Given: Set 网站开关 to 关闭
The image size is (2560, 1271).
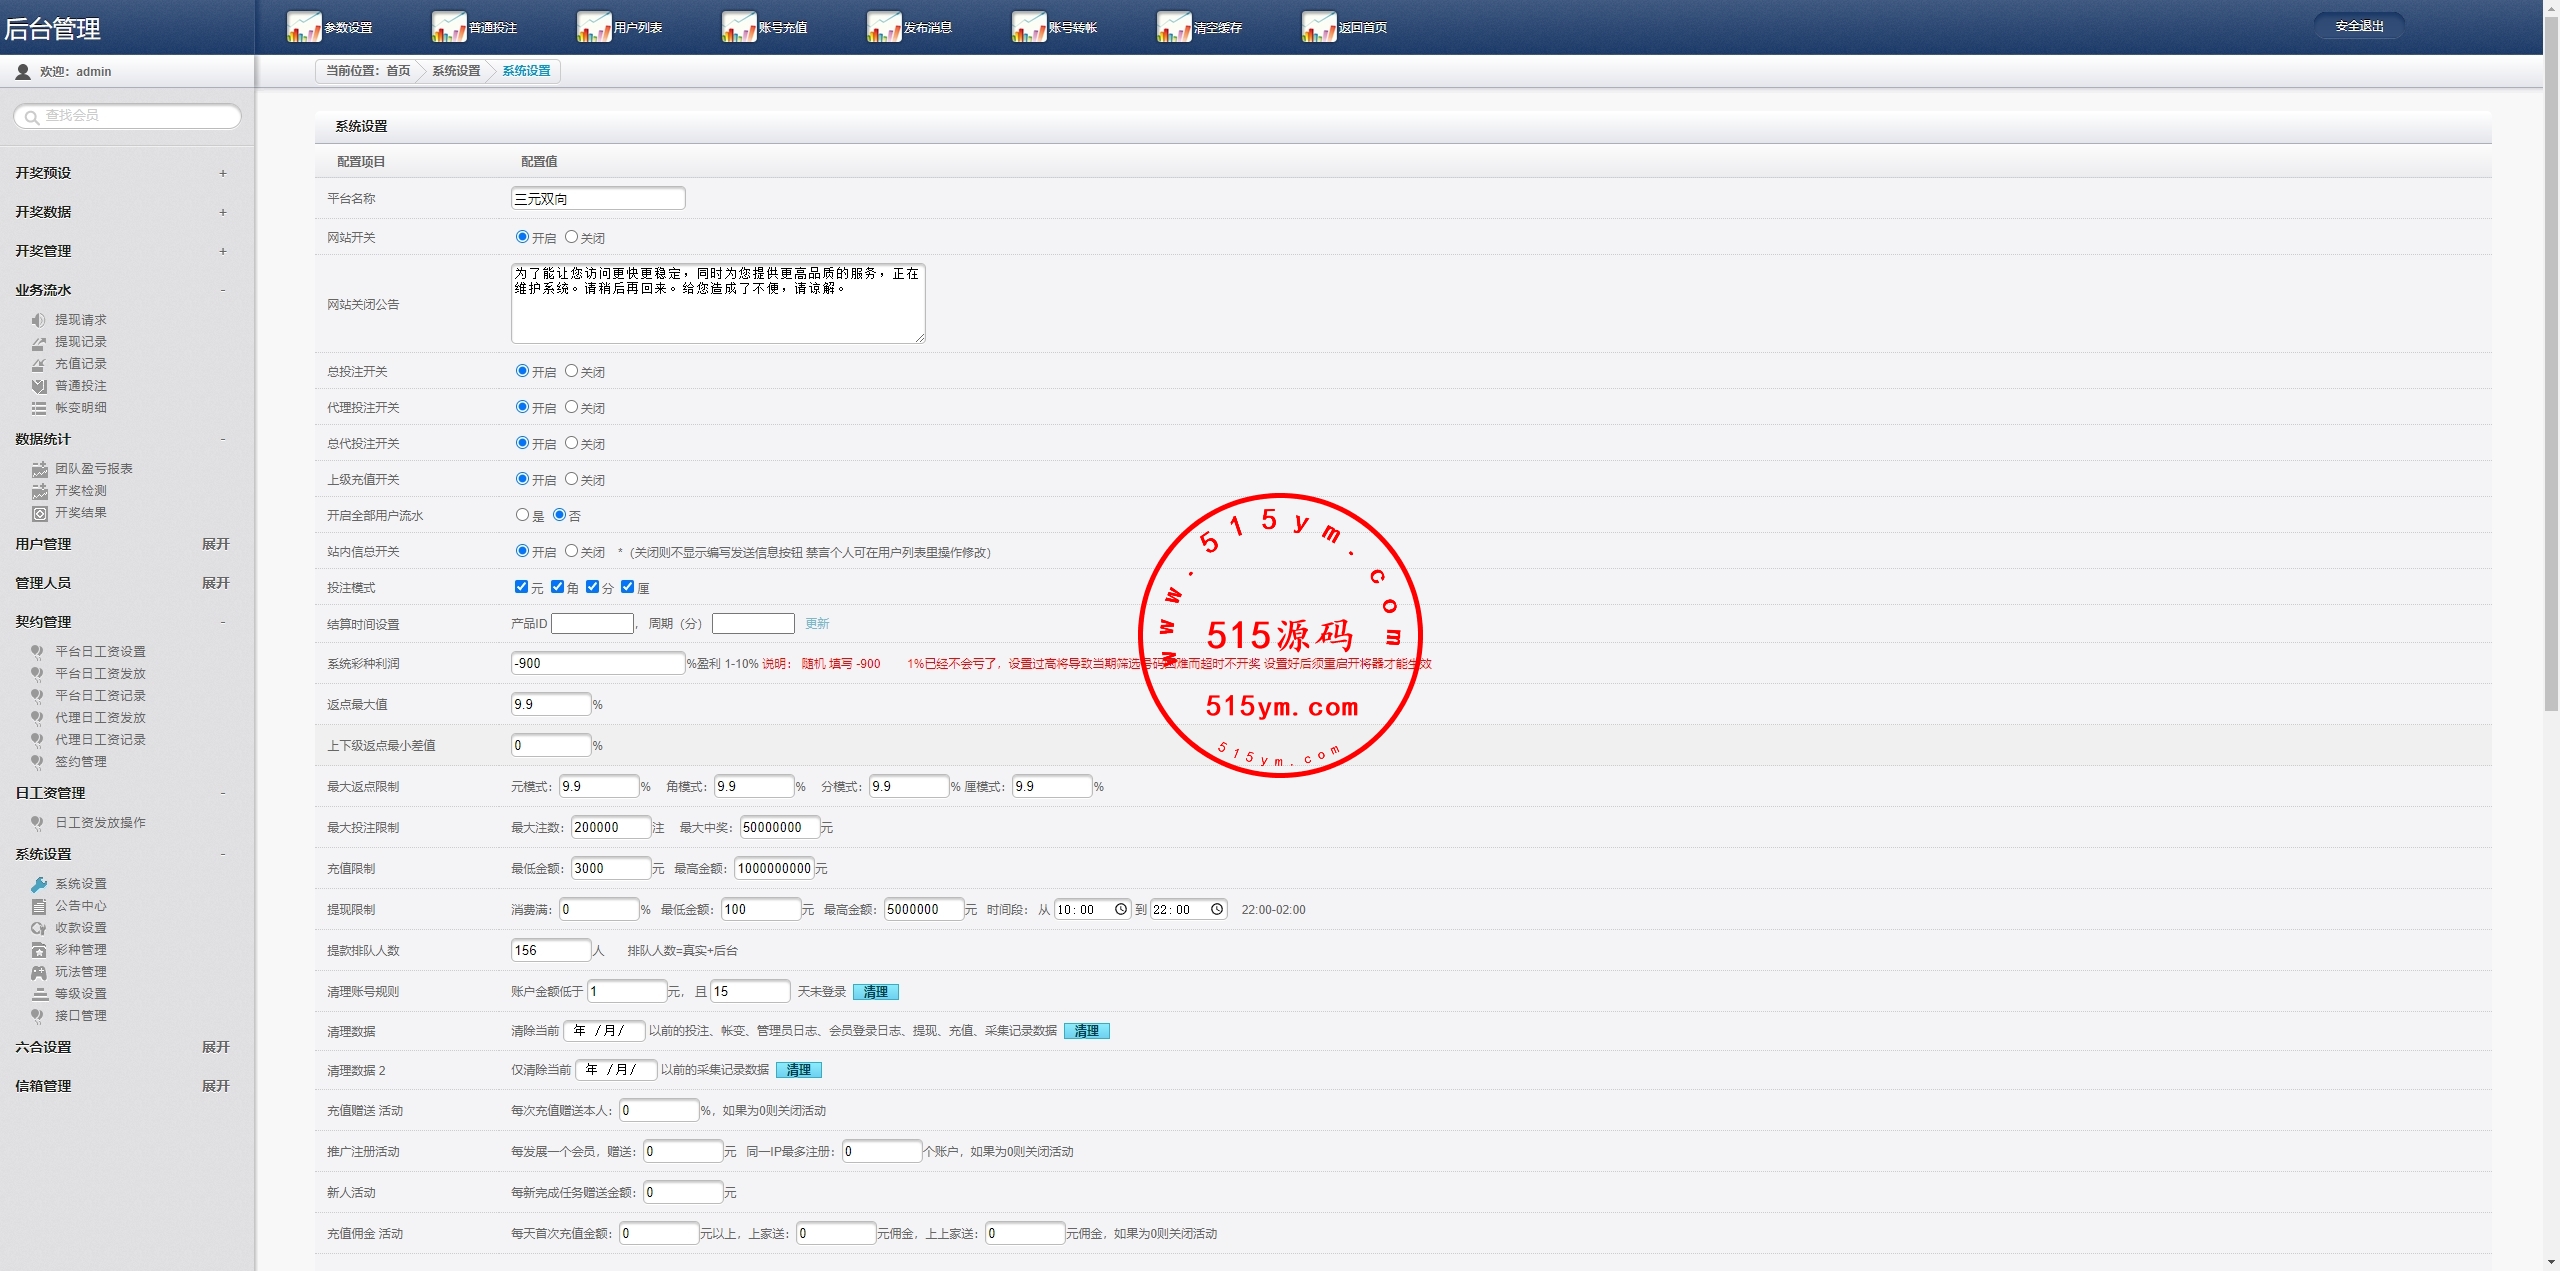Looking at the screenshot, I should [x=571, y=237].
